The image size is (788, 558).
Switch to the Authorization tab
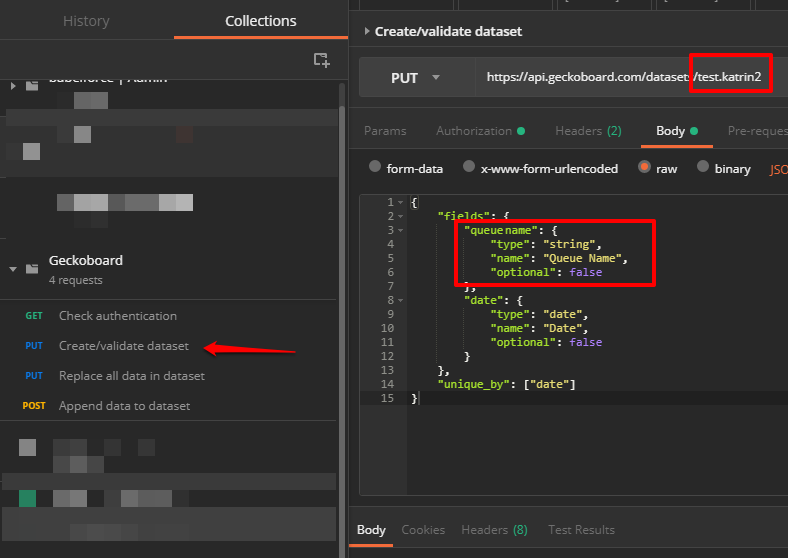point(480,131)
